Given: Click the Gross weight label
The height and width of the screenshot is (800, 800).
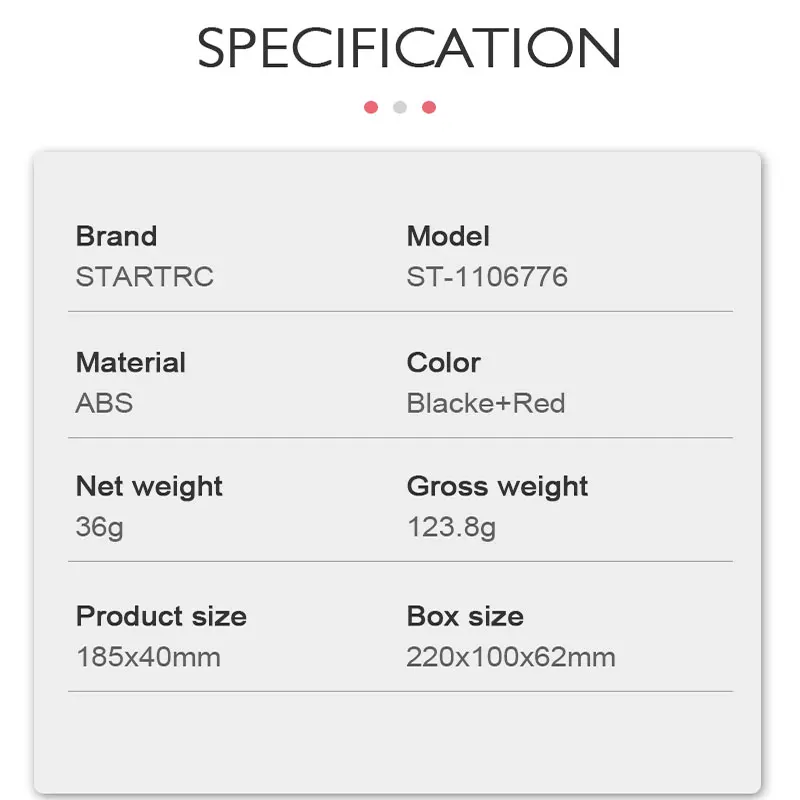Looking at the screenshot, I should point(497,487).
